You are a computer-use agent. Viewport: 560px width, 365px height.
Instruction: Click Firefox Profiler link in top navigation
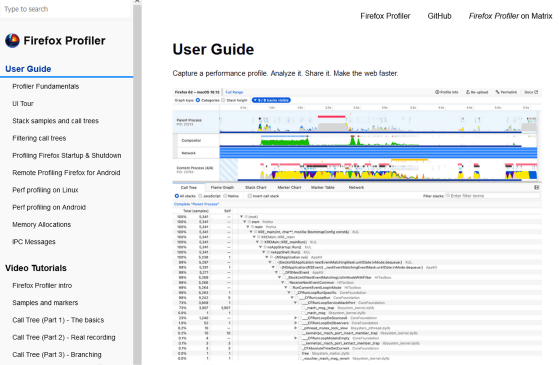pos(385,16)
